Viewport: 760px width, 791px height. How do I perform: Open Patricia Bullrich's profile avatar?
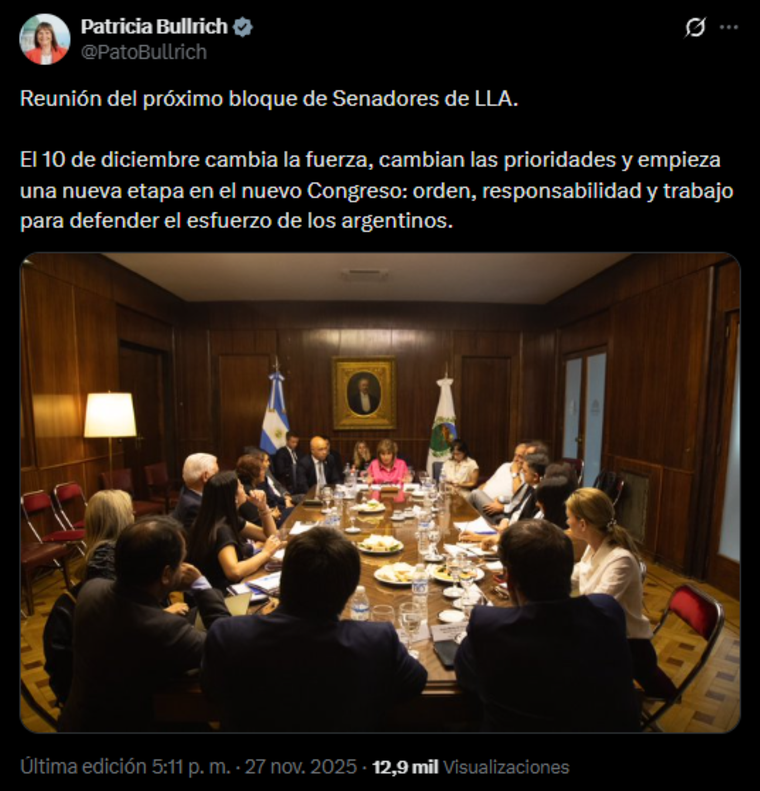coord(44,39)
